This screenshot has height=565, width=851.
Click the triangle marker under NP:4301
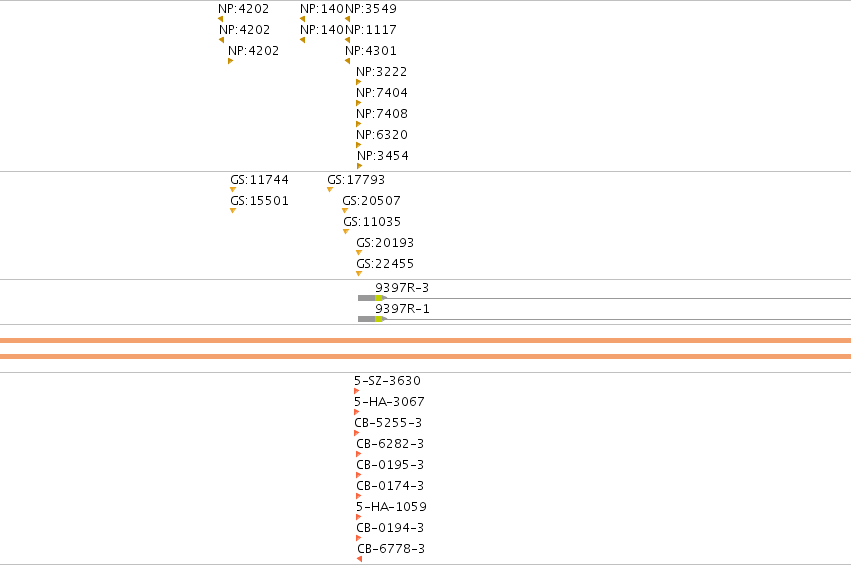(347, 61)
